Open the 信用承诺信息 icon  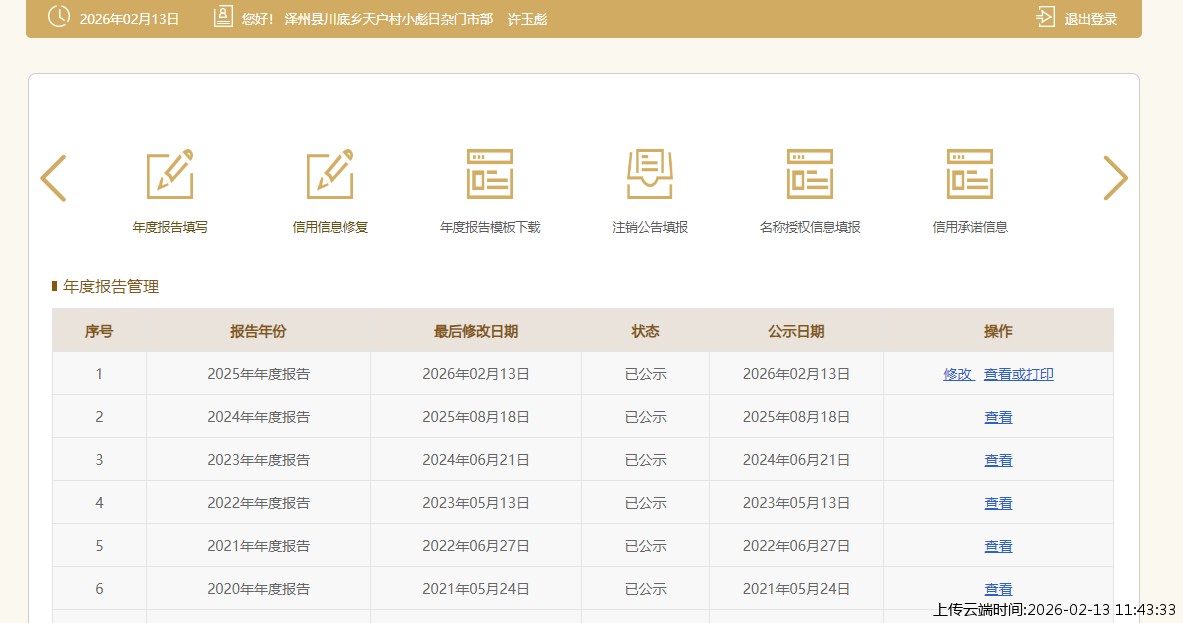tap(970, 175)
